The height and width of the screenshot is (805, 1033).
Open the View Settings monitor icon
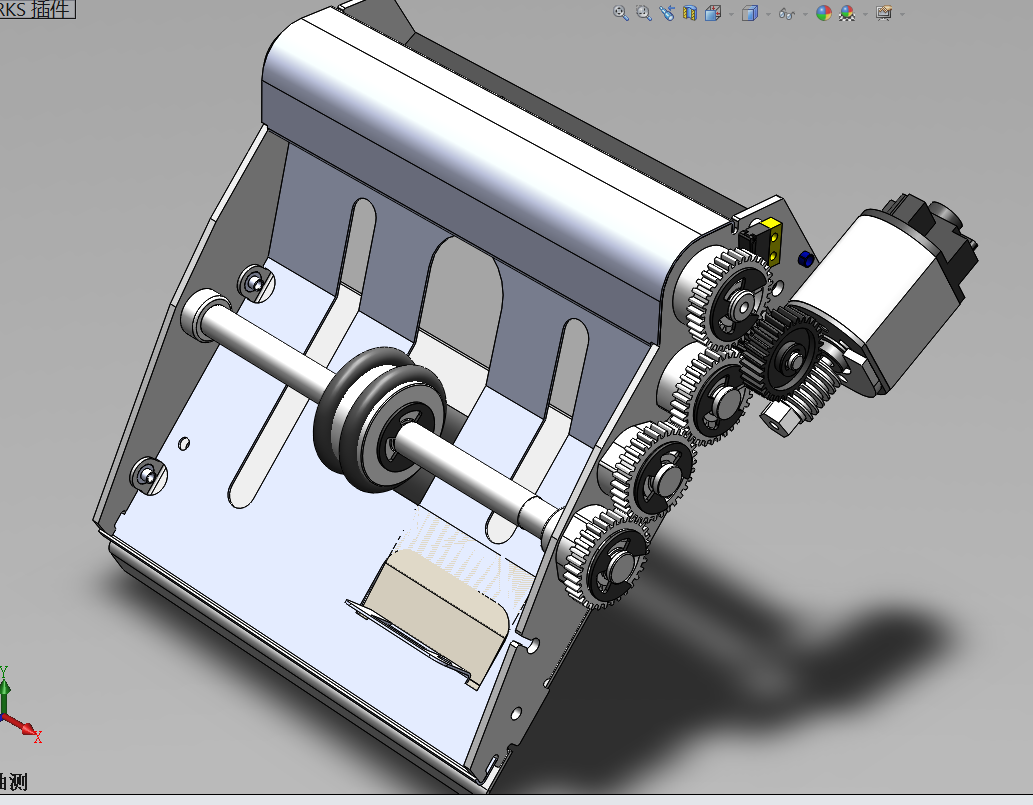pyautogui.click(x=884, y=13)
